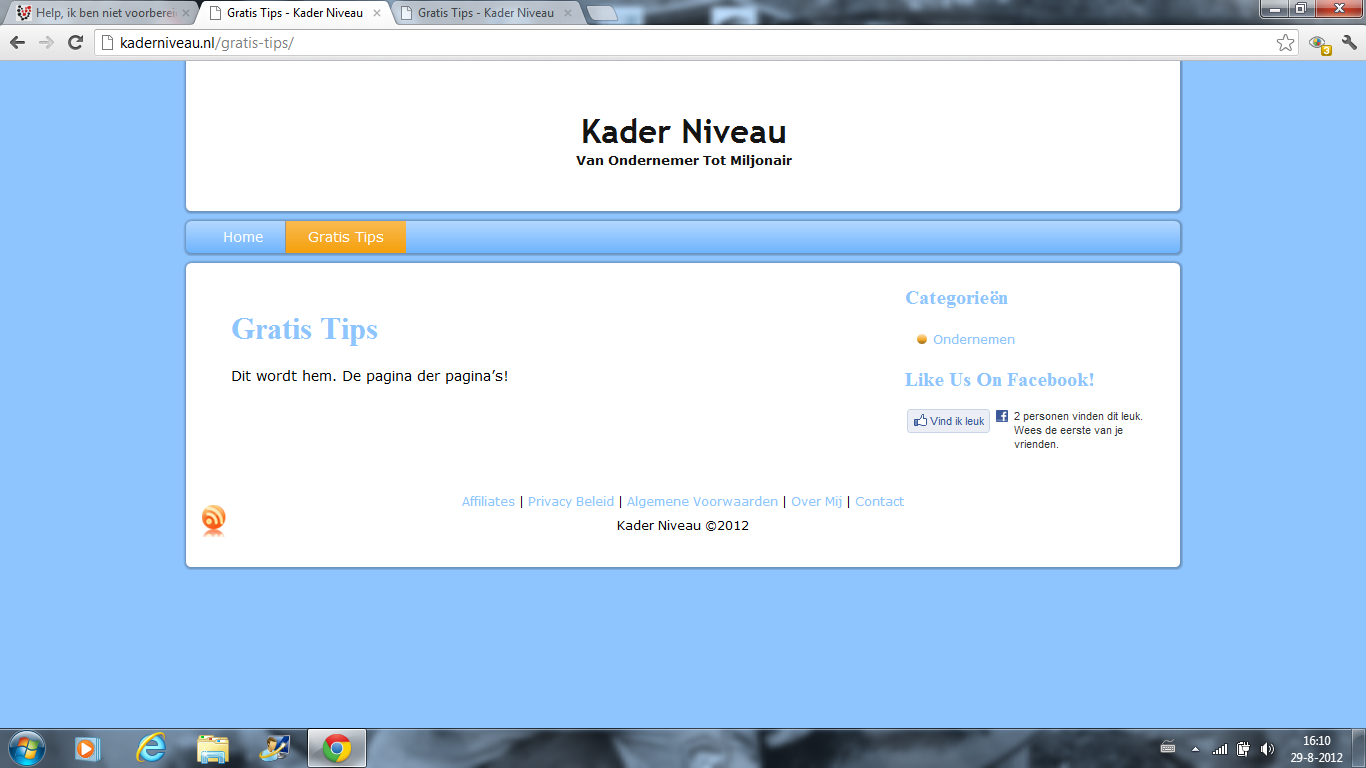Click the address bar URL field
The width and height of the screenshot is (1366, 768).
tap(680, 43)
